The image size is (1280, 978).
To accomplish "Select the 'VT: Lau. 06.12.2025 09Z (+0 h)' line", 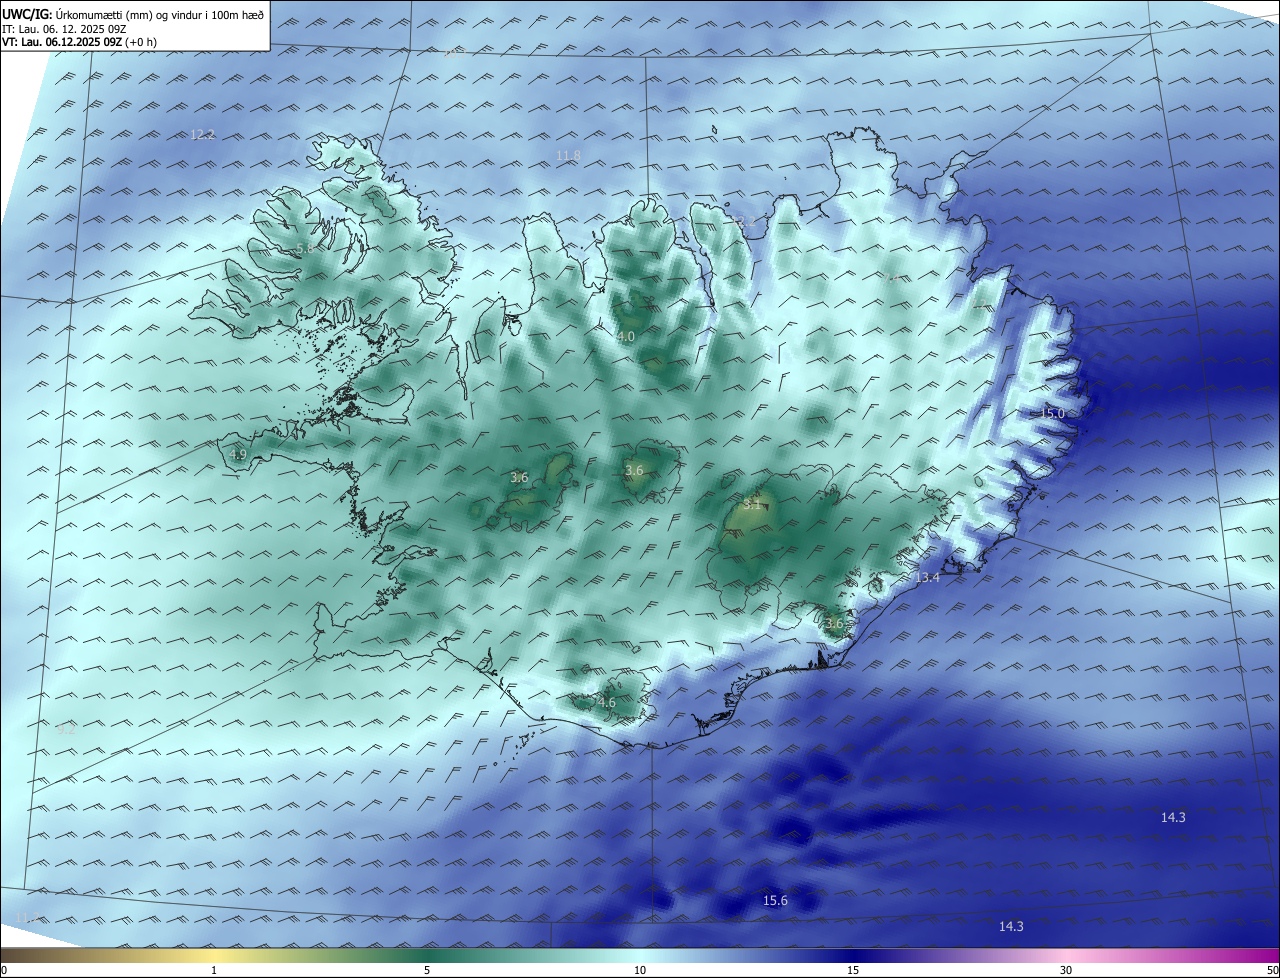I will pyautogui.click(x=79, y=42).
